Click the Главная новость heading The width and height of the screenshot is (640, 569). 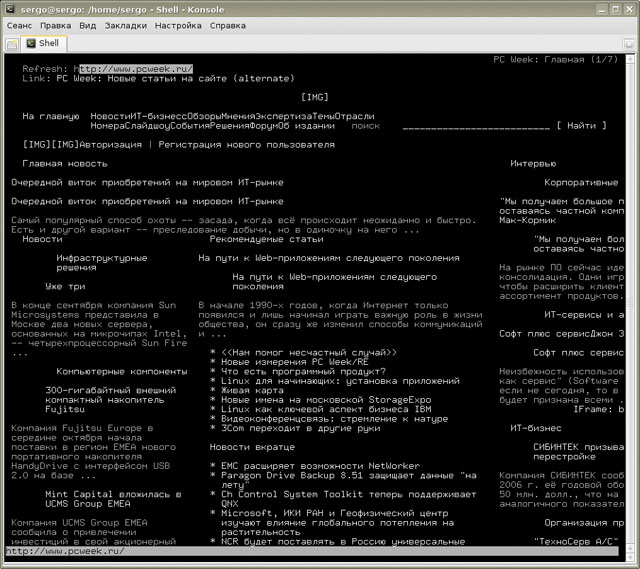point(64,164)
